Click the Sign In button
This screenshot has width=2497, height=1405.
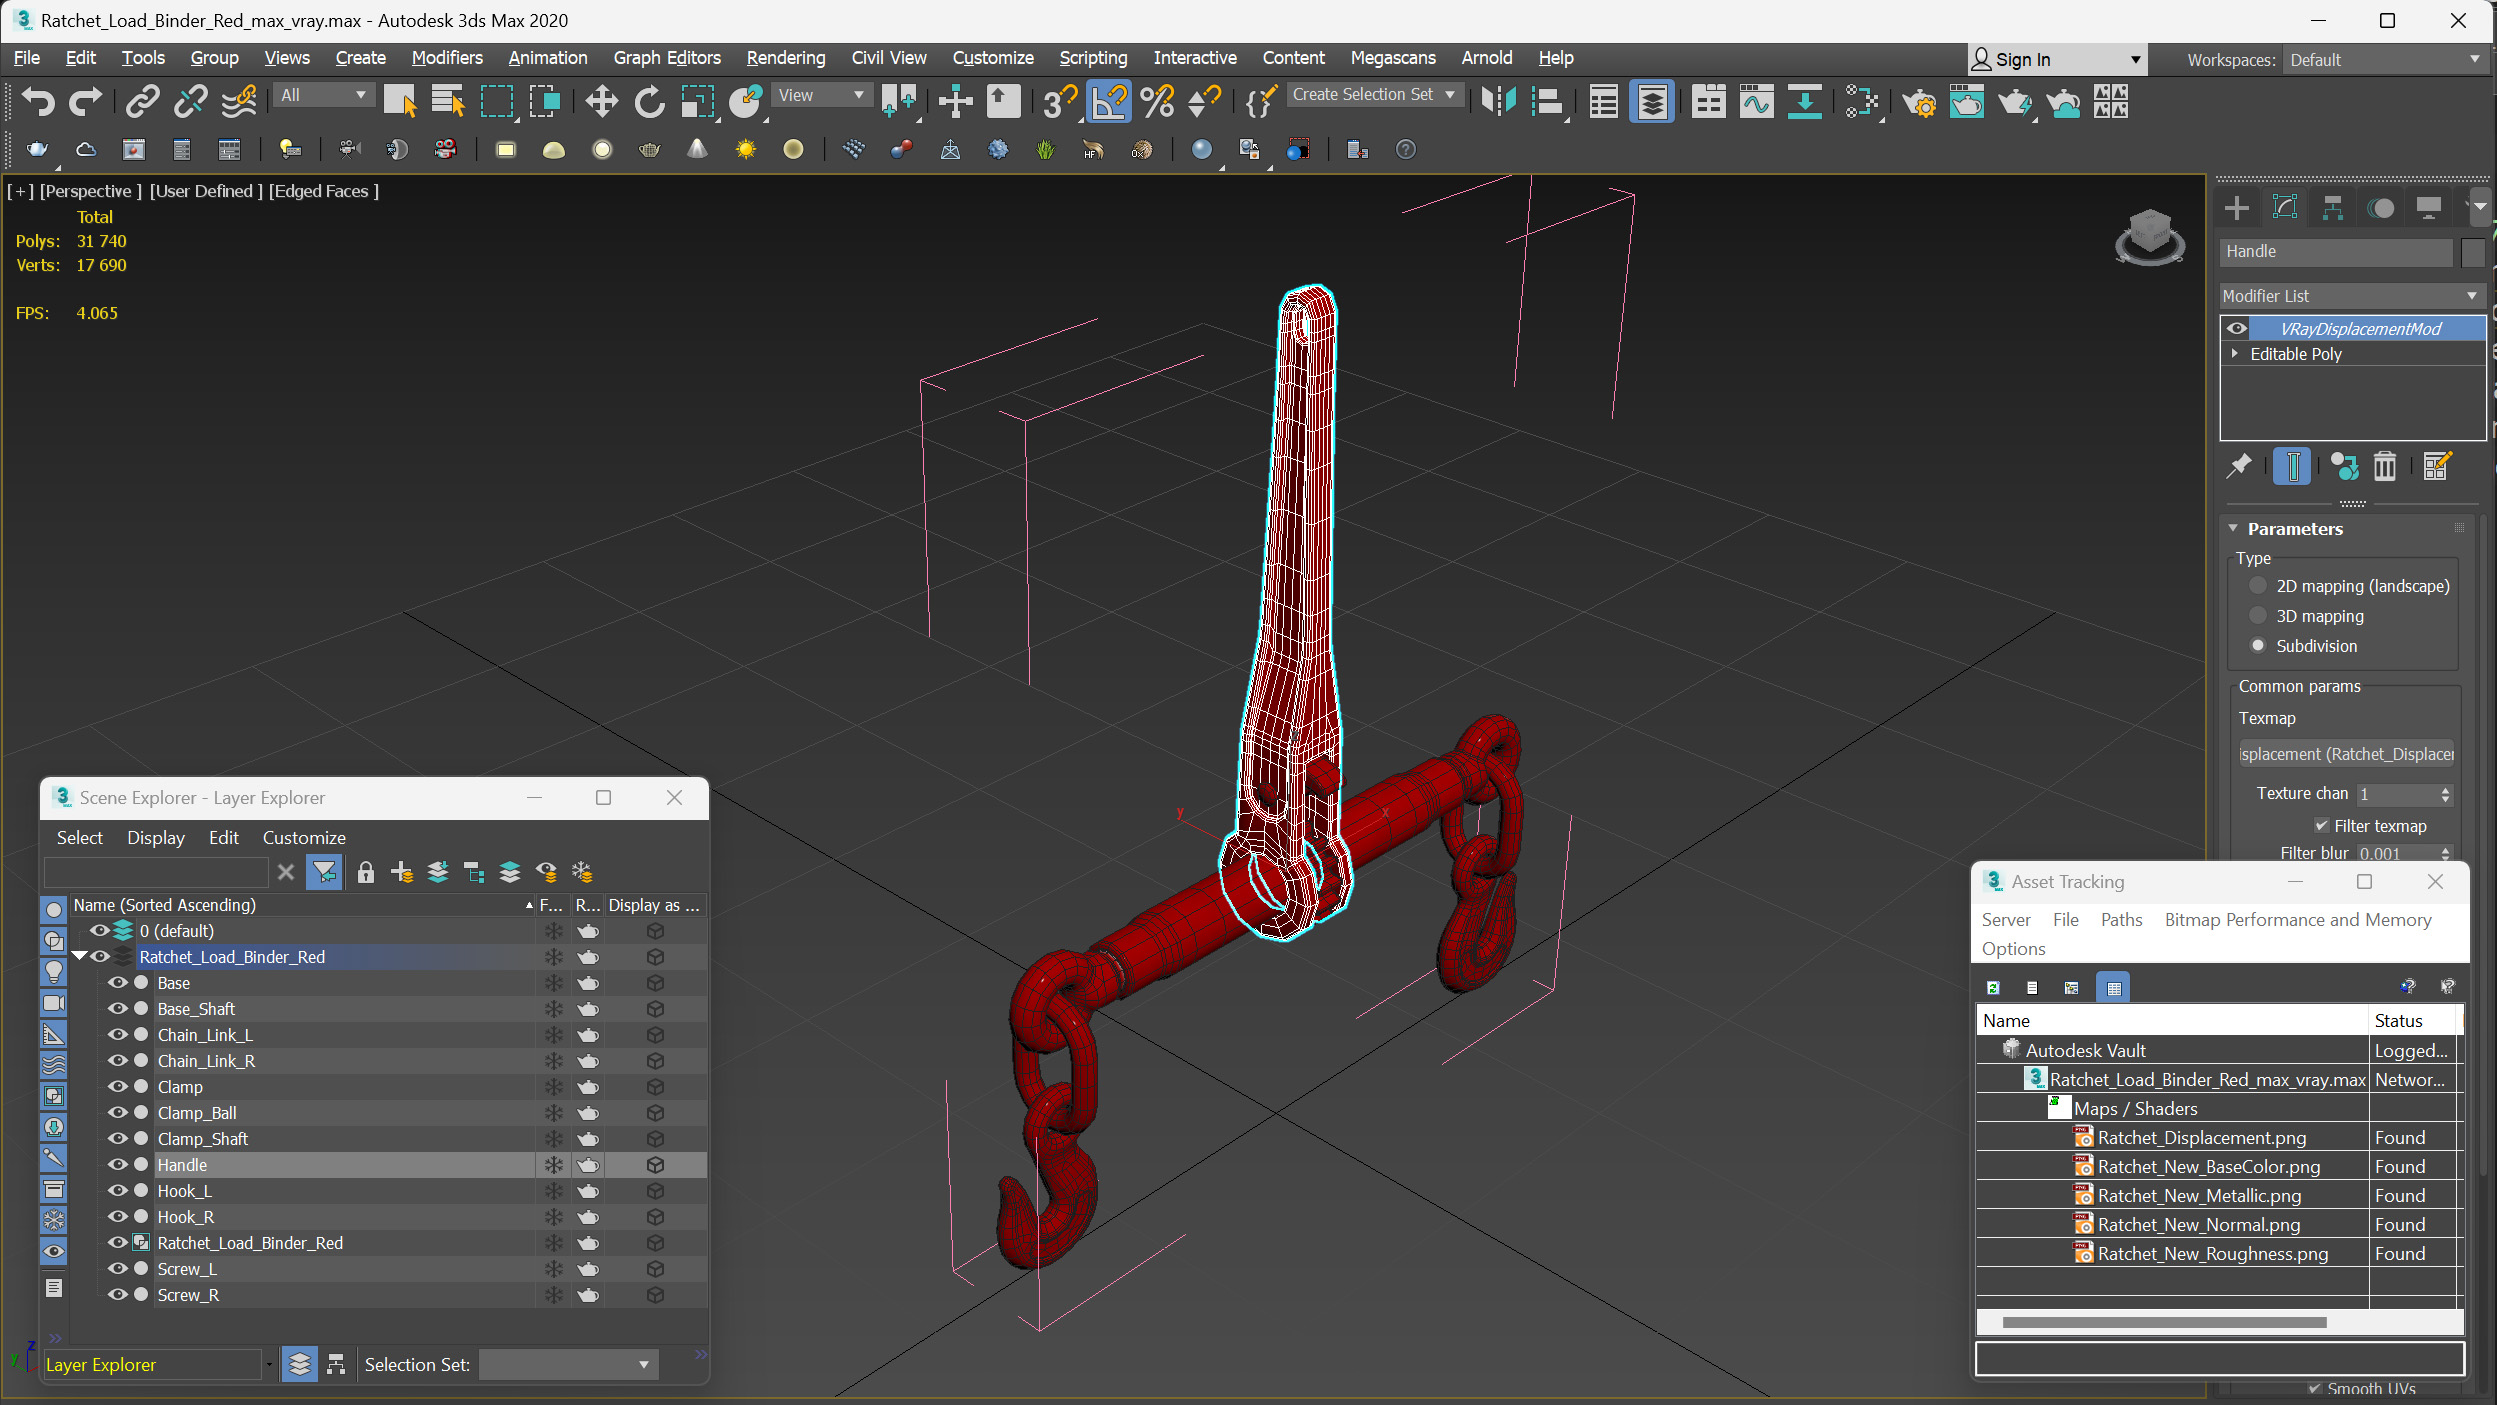click(x=2057, y=60)
